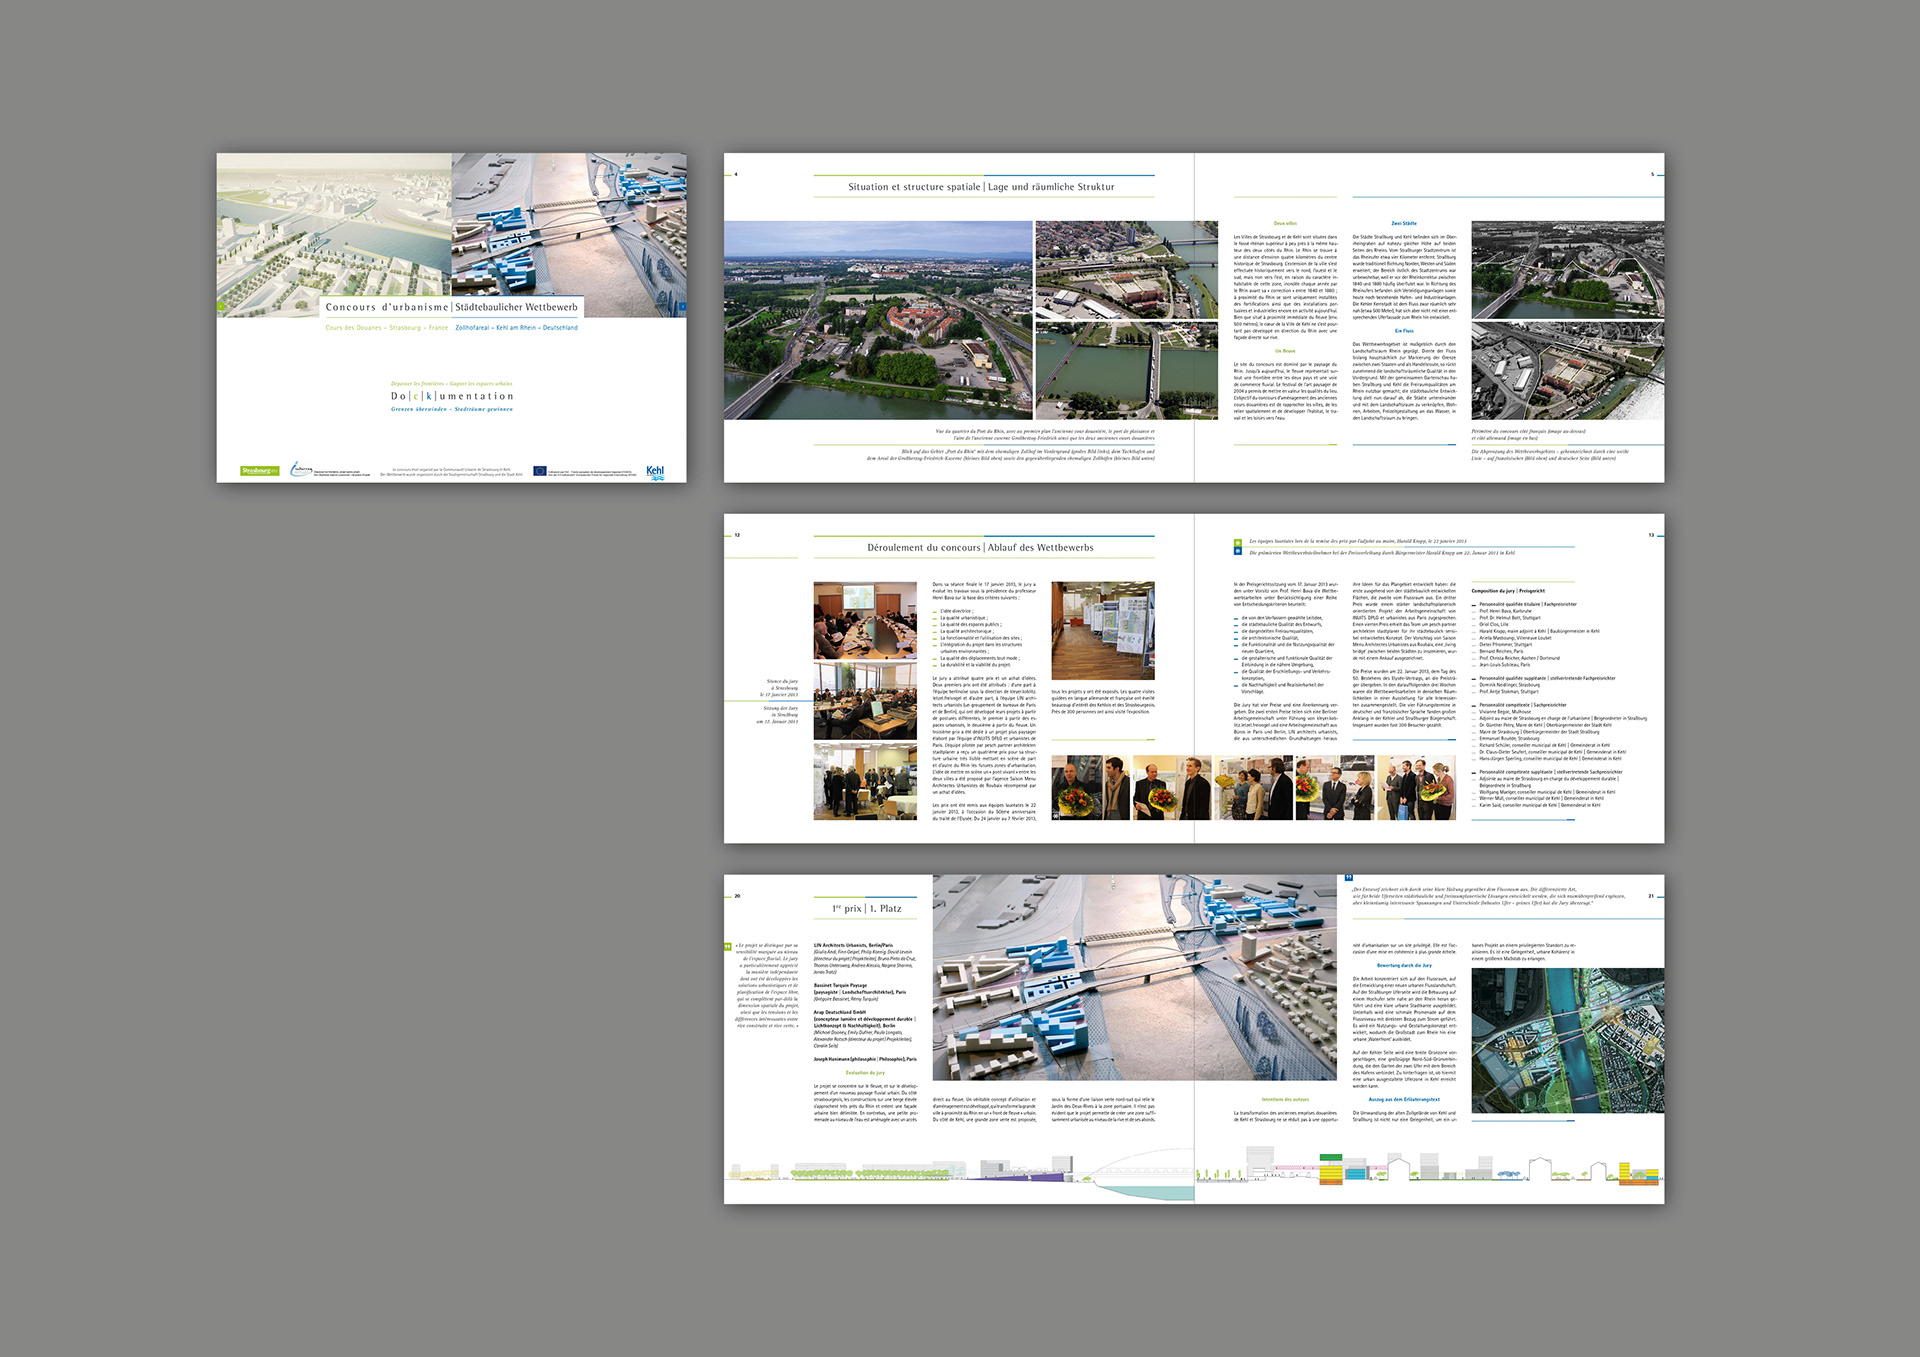Click the small blue square marker on cover right edge
This screenshot has width=1920, height=1357.
[x=682, y=307]
